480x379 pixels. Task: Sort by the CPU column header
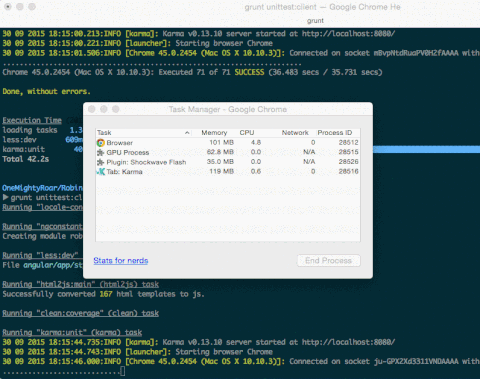(247, 133)
